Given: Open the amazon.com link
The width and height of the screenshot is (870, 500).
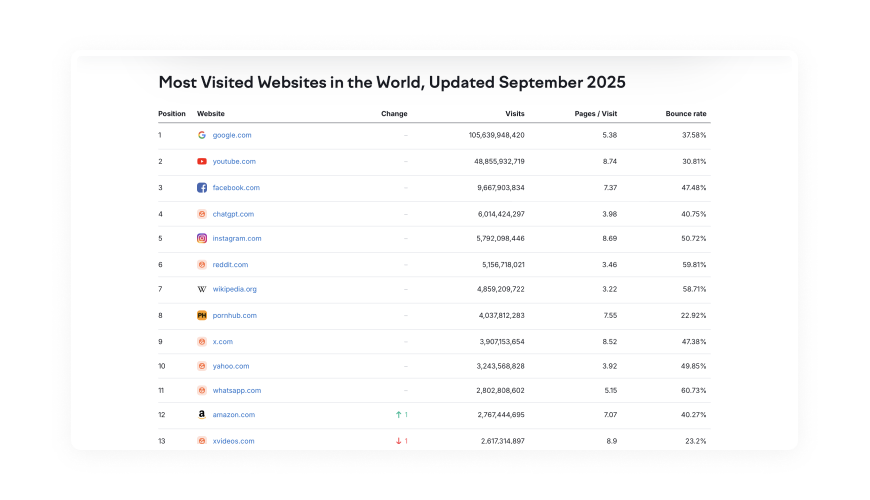Looking at the screenshot, I should point(234,415).
